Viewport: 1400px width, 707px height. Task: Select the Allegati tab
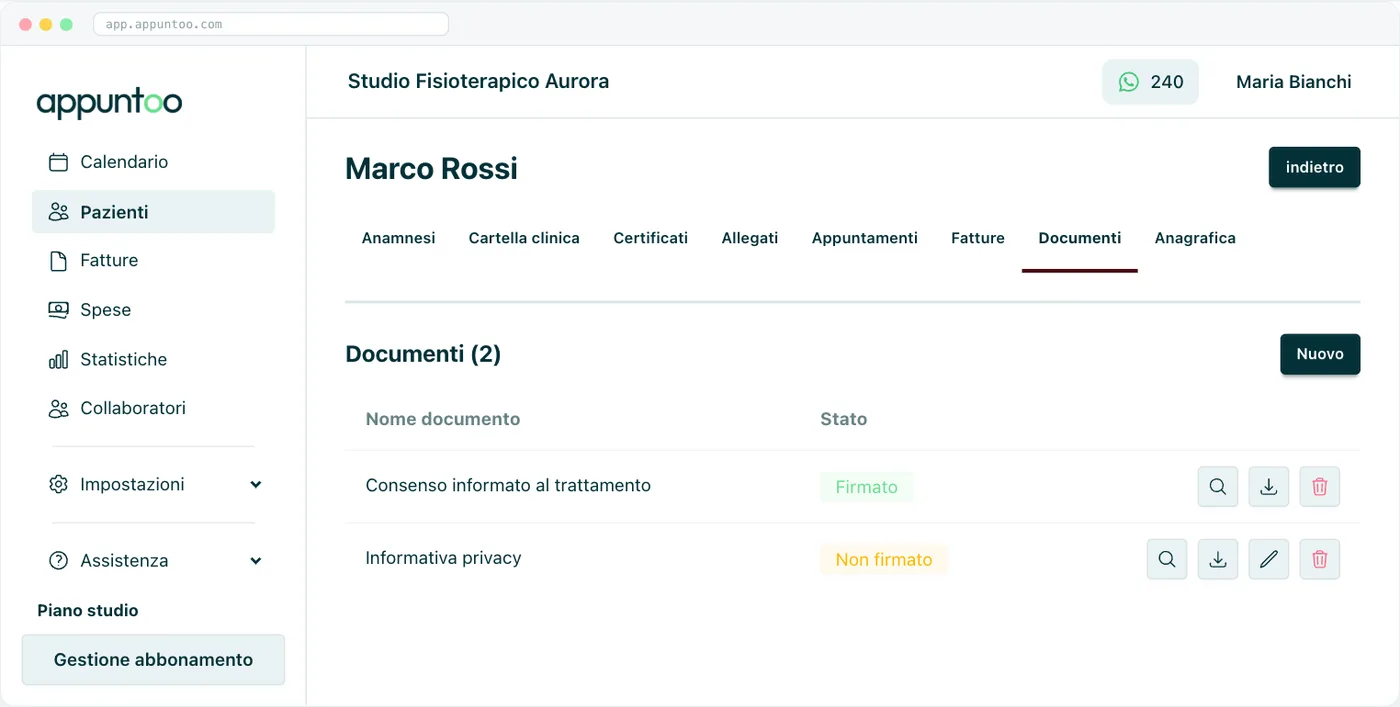(750, 238)
